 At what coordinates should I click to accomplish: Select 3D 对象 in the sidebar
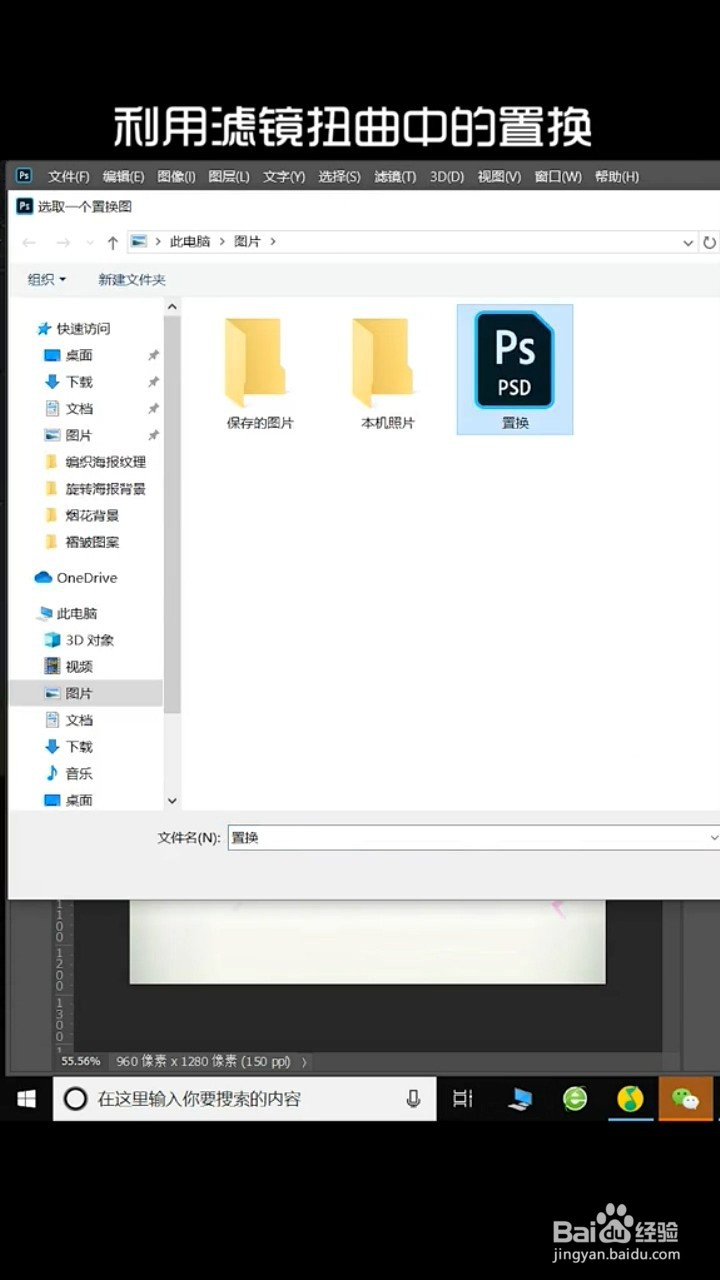(80, 640)
